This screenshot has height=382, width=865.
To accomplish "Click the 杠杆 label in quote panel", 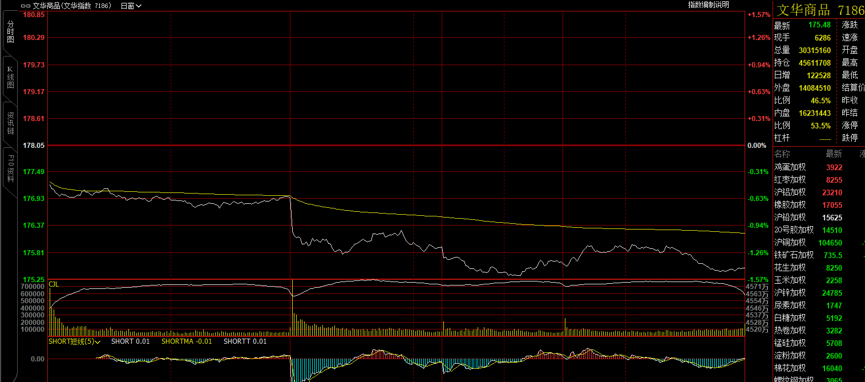I will tap(782, 137).
